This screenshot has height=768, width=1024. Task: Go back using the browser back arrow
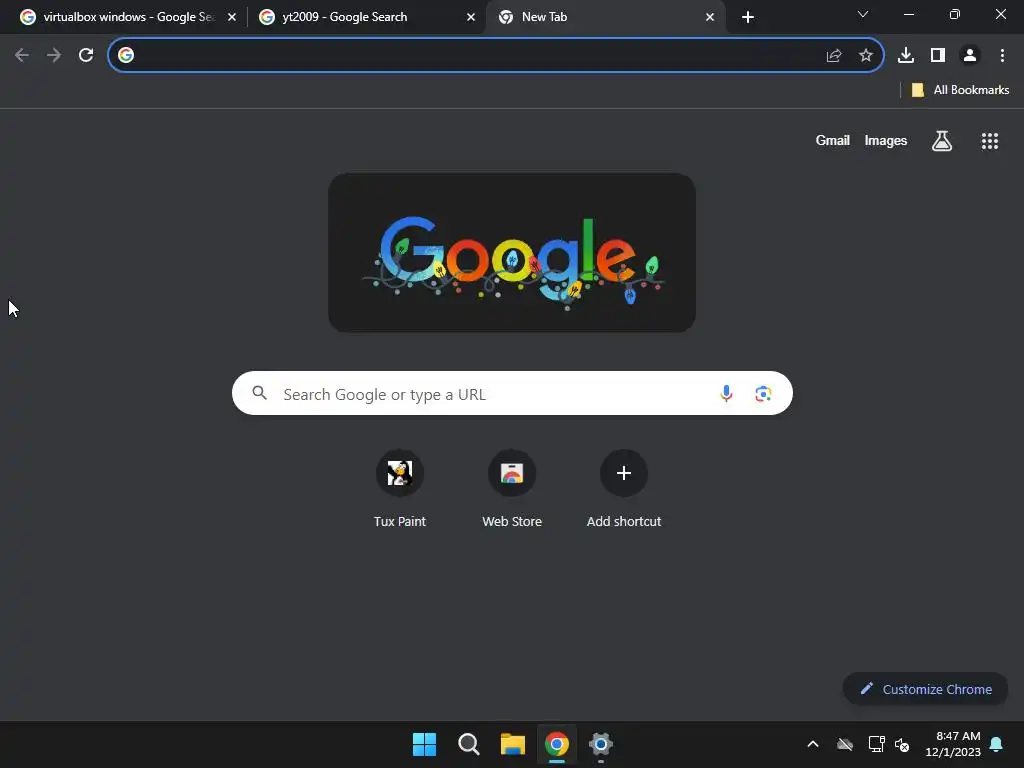(x=22, y=56)
